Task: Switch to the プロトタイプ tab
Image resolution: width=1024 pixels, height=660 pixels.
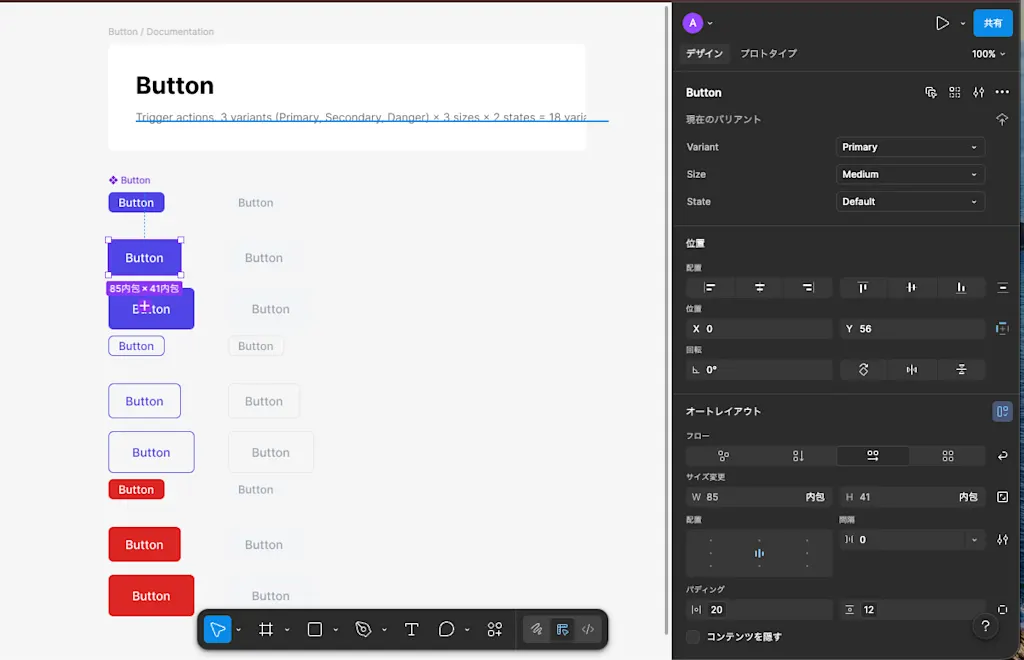Action: pyautogui.click(x=768, y=54)
